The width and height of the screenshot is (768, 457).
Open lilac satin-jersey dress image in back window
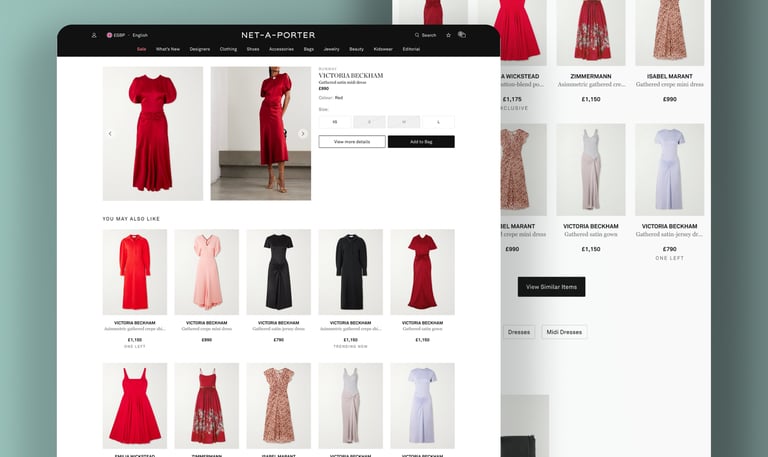coord(670,169)
